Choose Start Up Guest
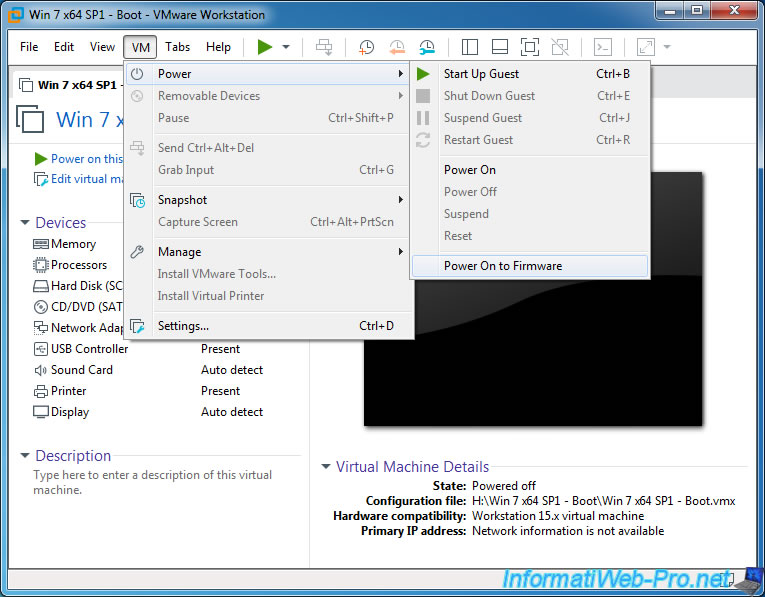Screen dimensions: 765x597 point(530,74)
